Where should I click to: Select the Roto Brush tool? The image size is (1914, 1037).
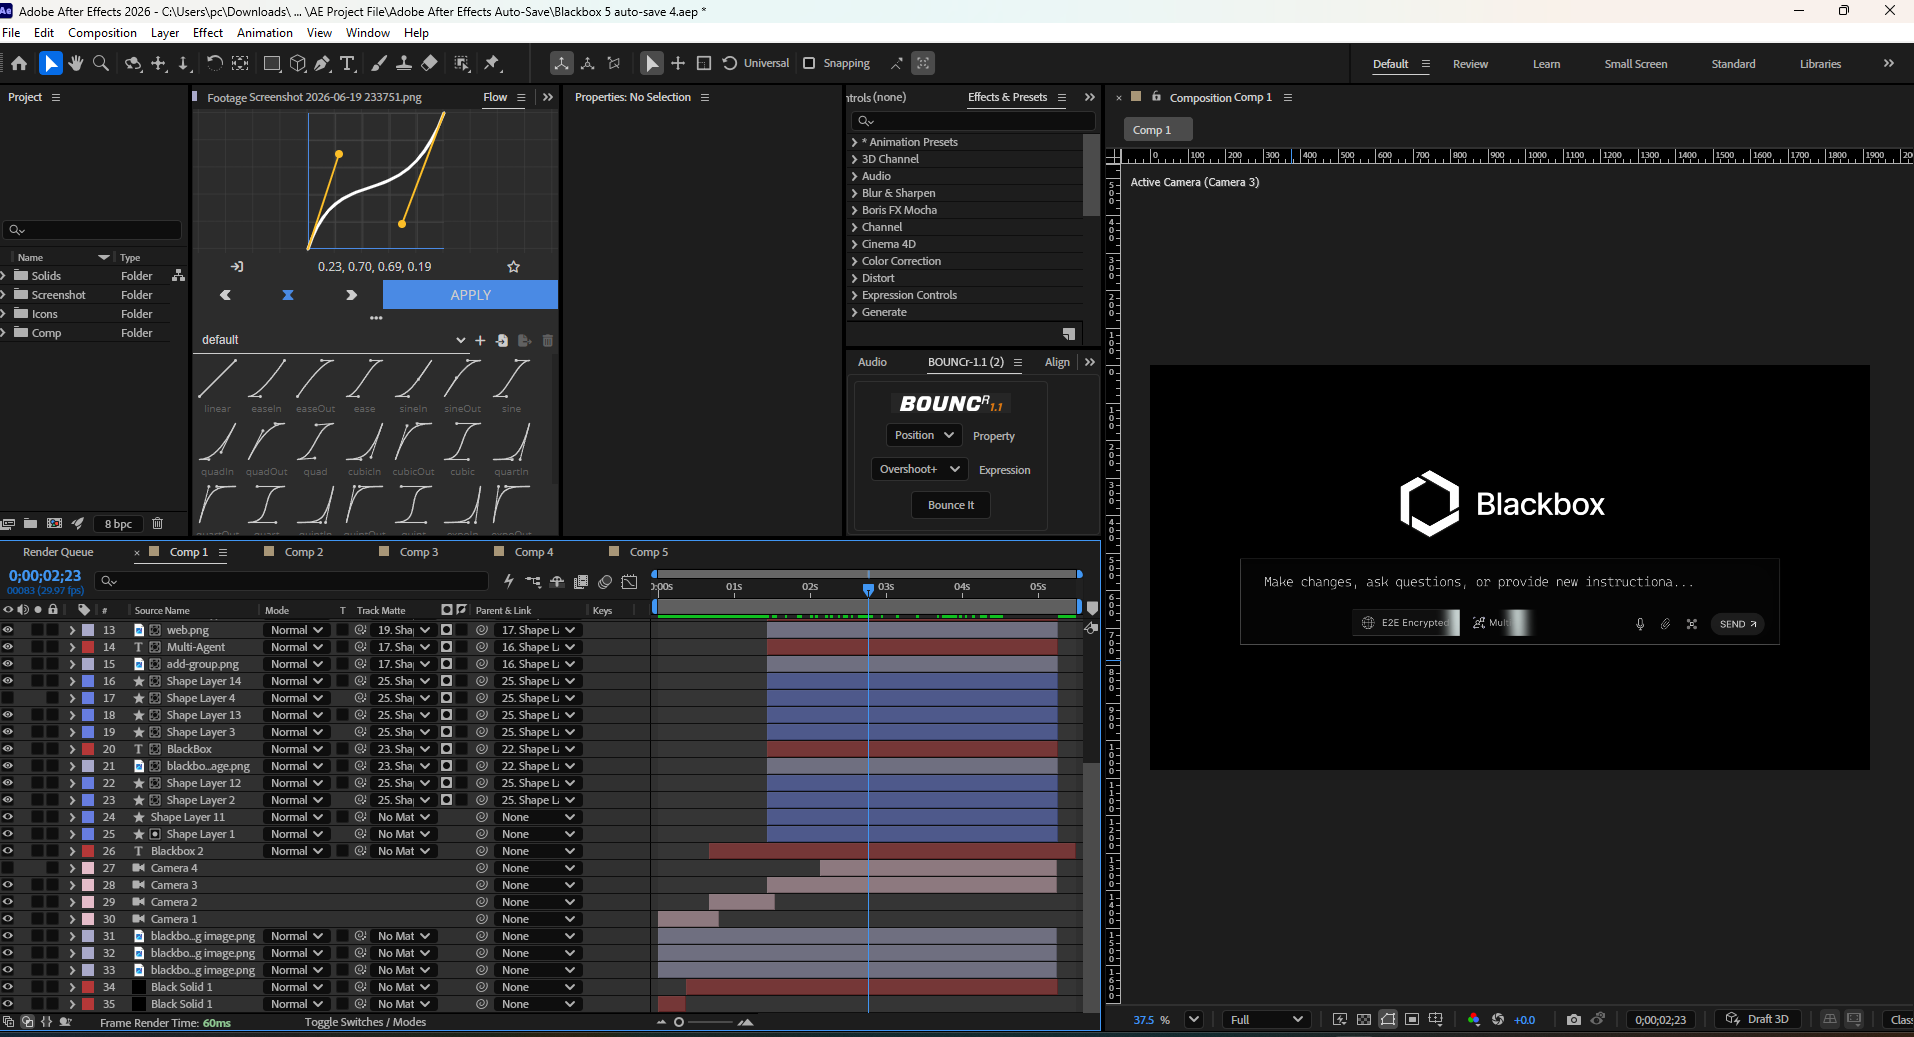tap(462, 63)
